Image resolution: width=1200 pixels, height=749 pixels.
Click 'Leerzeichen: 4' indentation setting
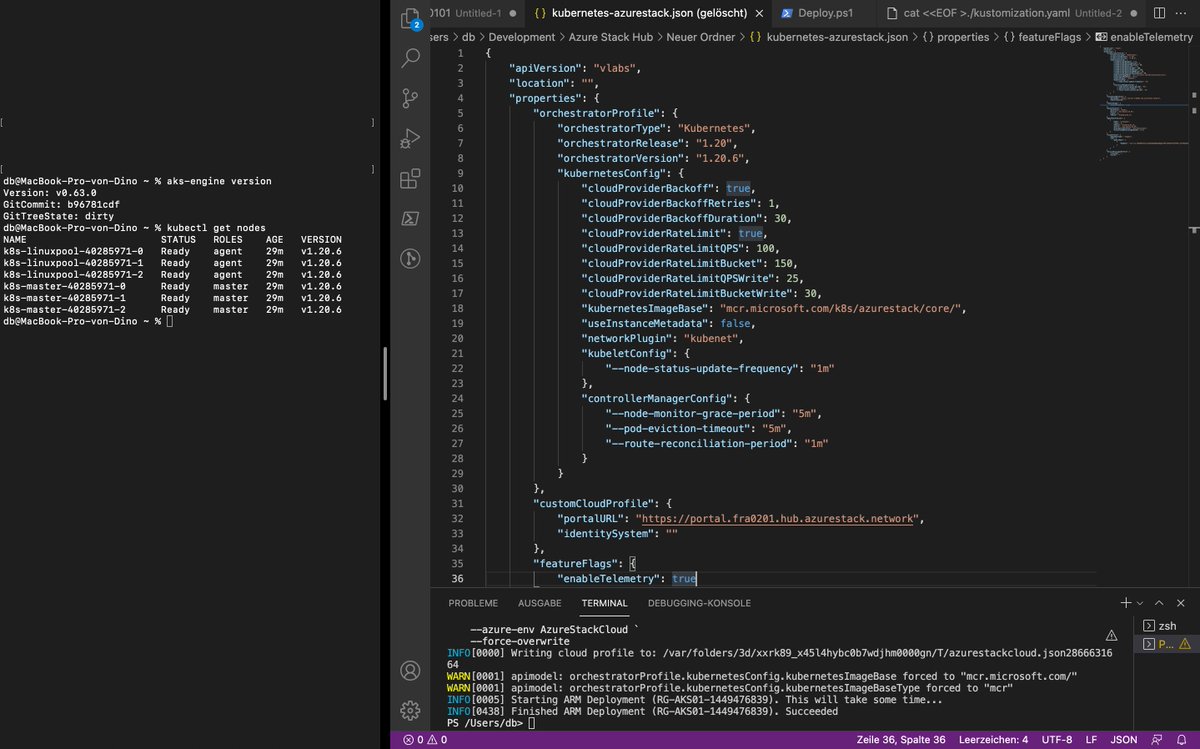pyautogui.click(x=993, y=740)
